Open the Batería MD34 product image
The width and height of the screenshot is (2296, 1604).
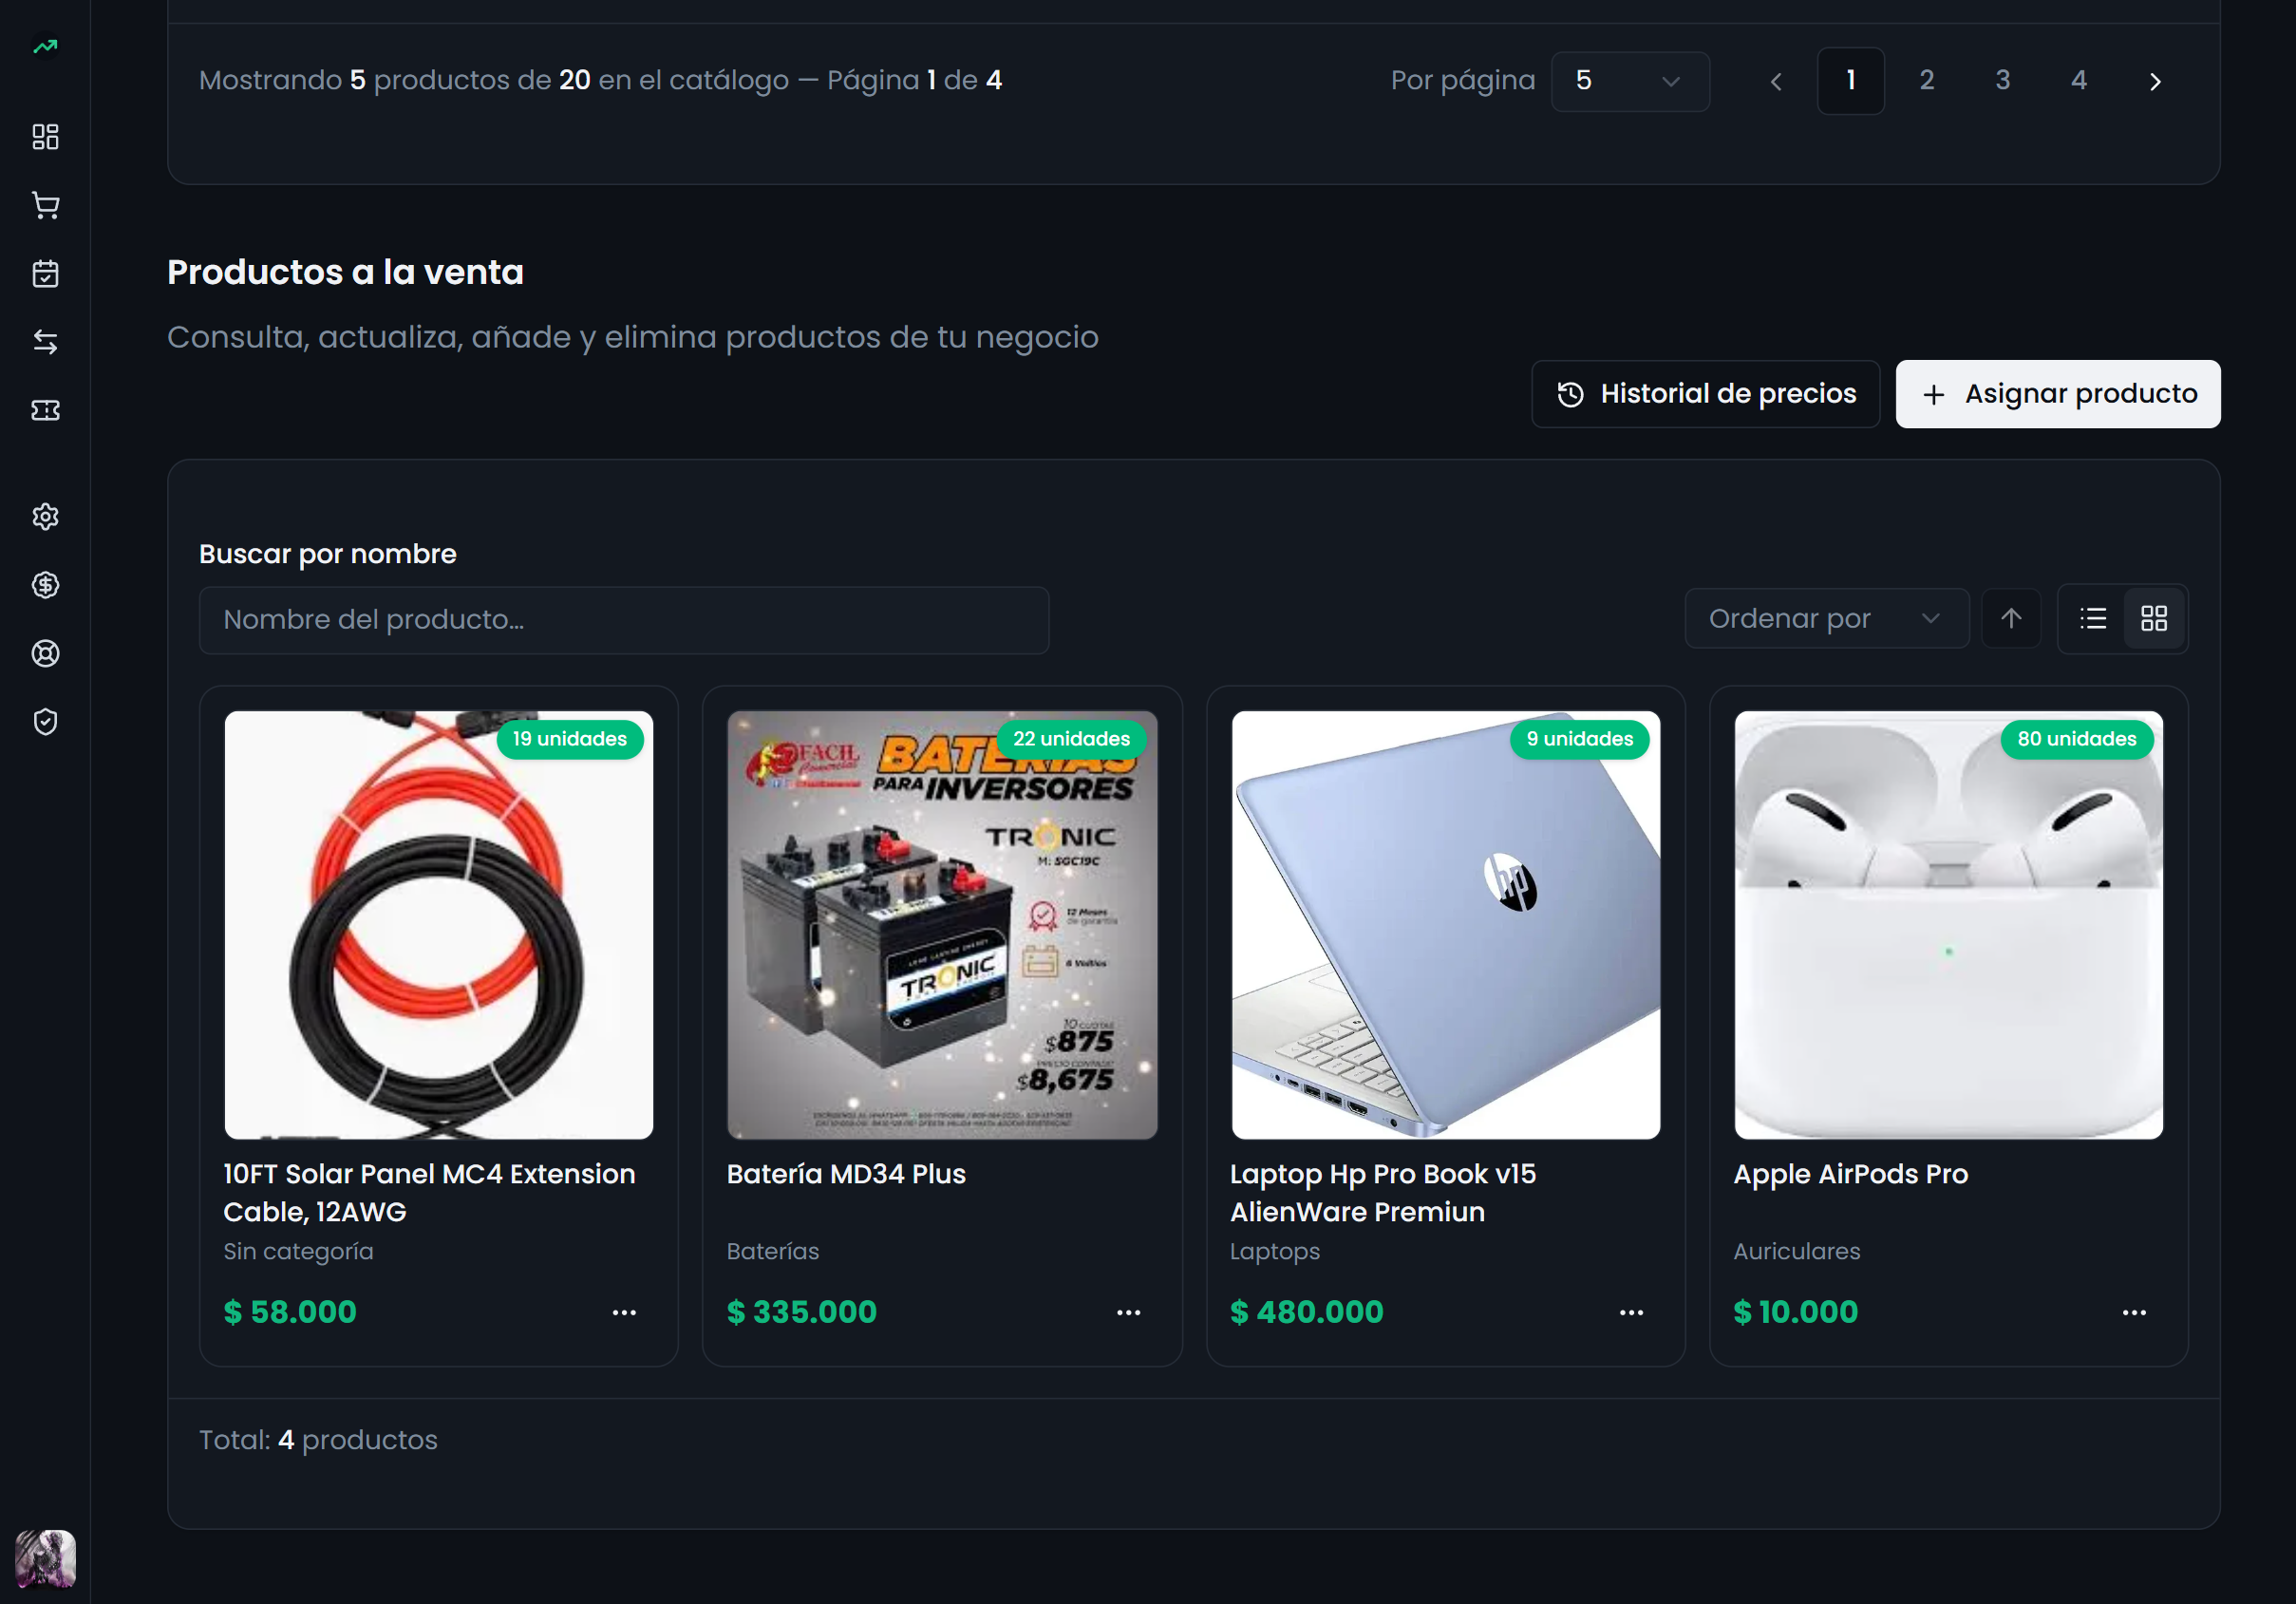pyautogui.click(x=942, y=925)
